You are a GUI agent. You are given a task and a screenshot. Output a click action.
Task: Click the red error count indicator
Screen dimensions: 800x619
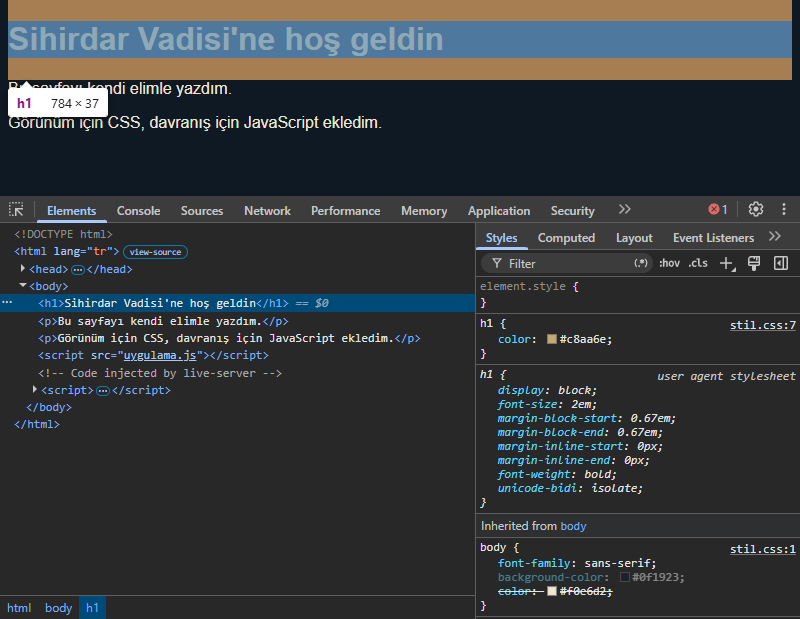pyautogui.click(x=718, y=209)
